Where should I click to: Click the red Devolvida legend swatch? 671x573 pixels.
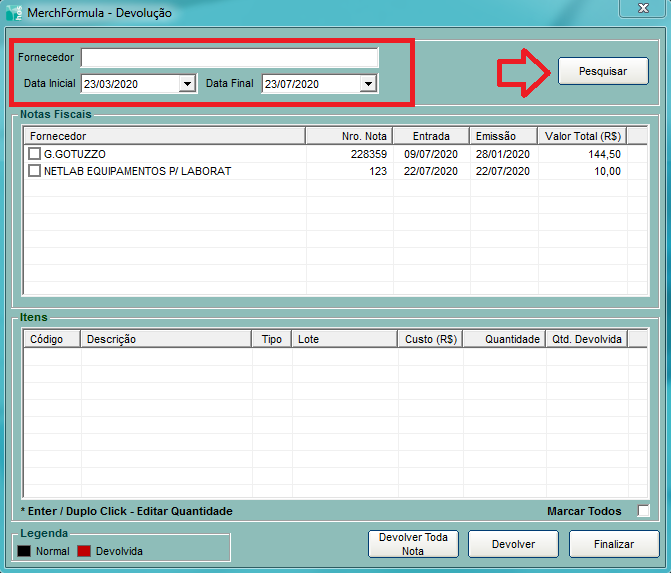(x=84, y=551)
